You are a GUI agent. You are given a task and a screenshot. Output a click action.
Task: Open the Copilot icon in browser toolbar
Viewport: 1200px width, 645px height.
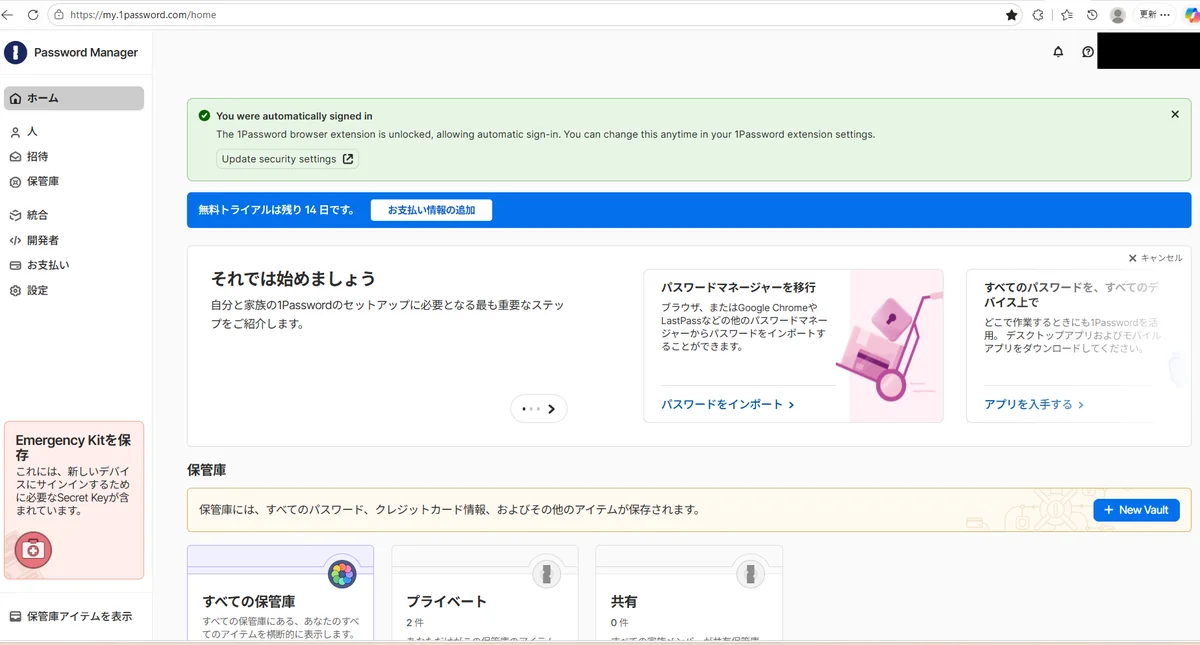coord(1191,15)
